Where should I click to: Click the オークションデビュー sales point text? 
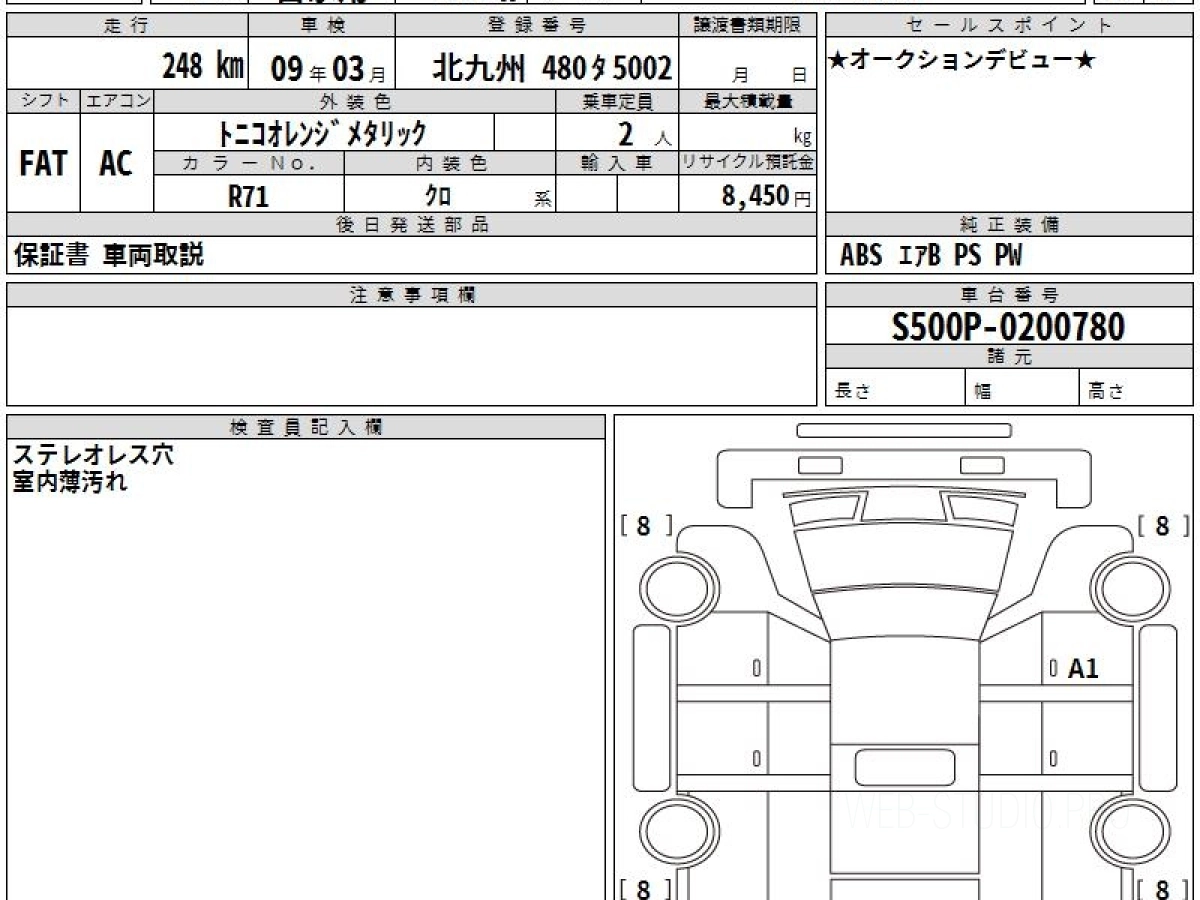(x=962, y=62)
